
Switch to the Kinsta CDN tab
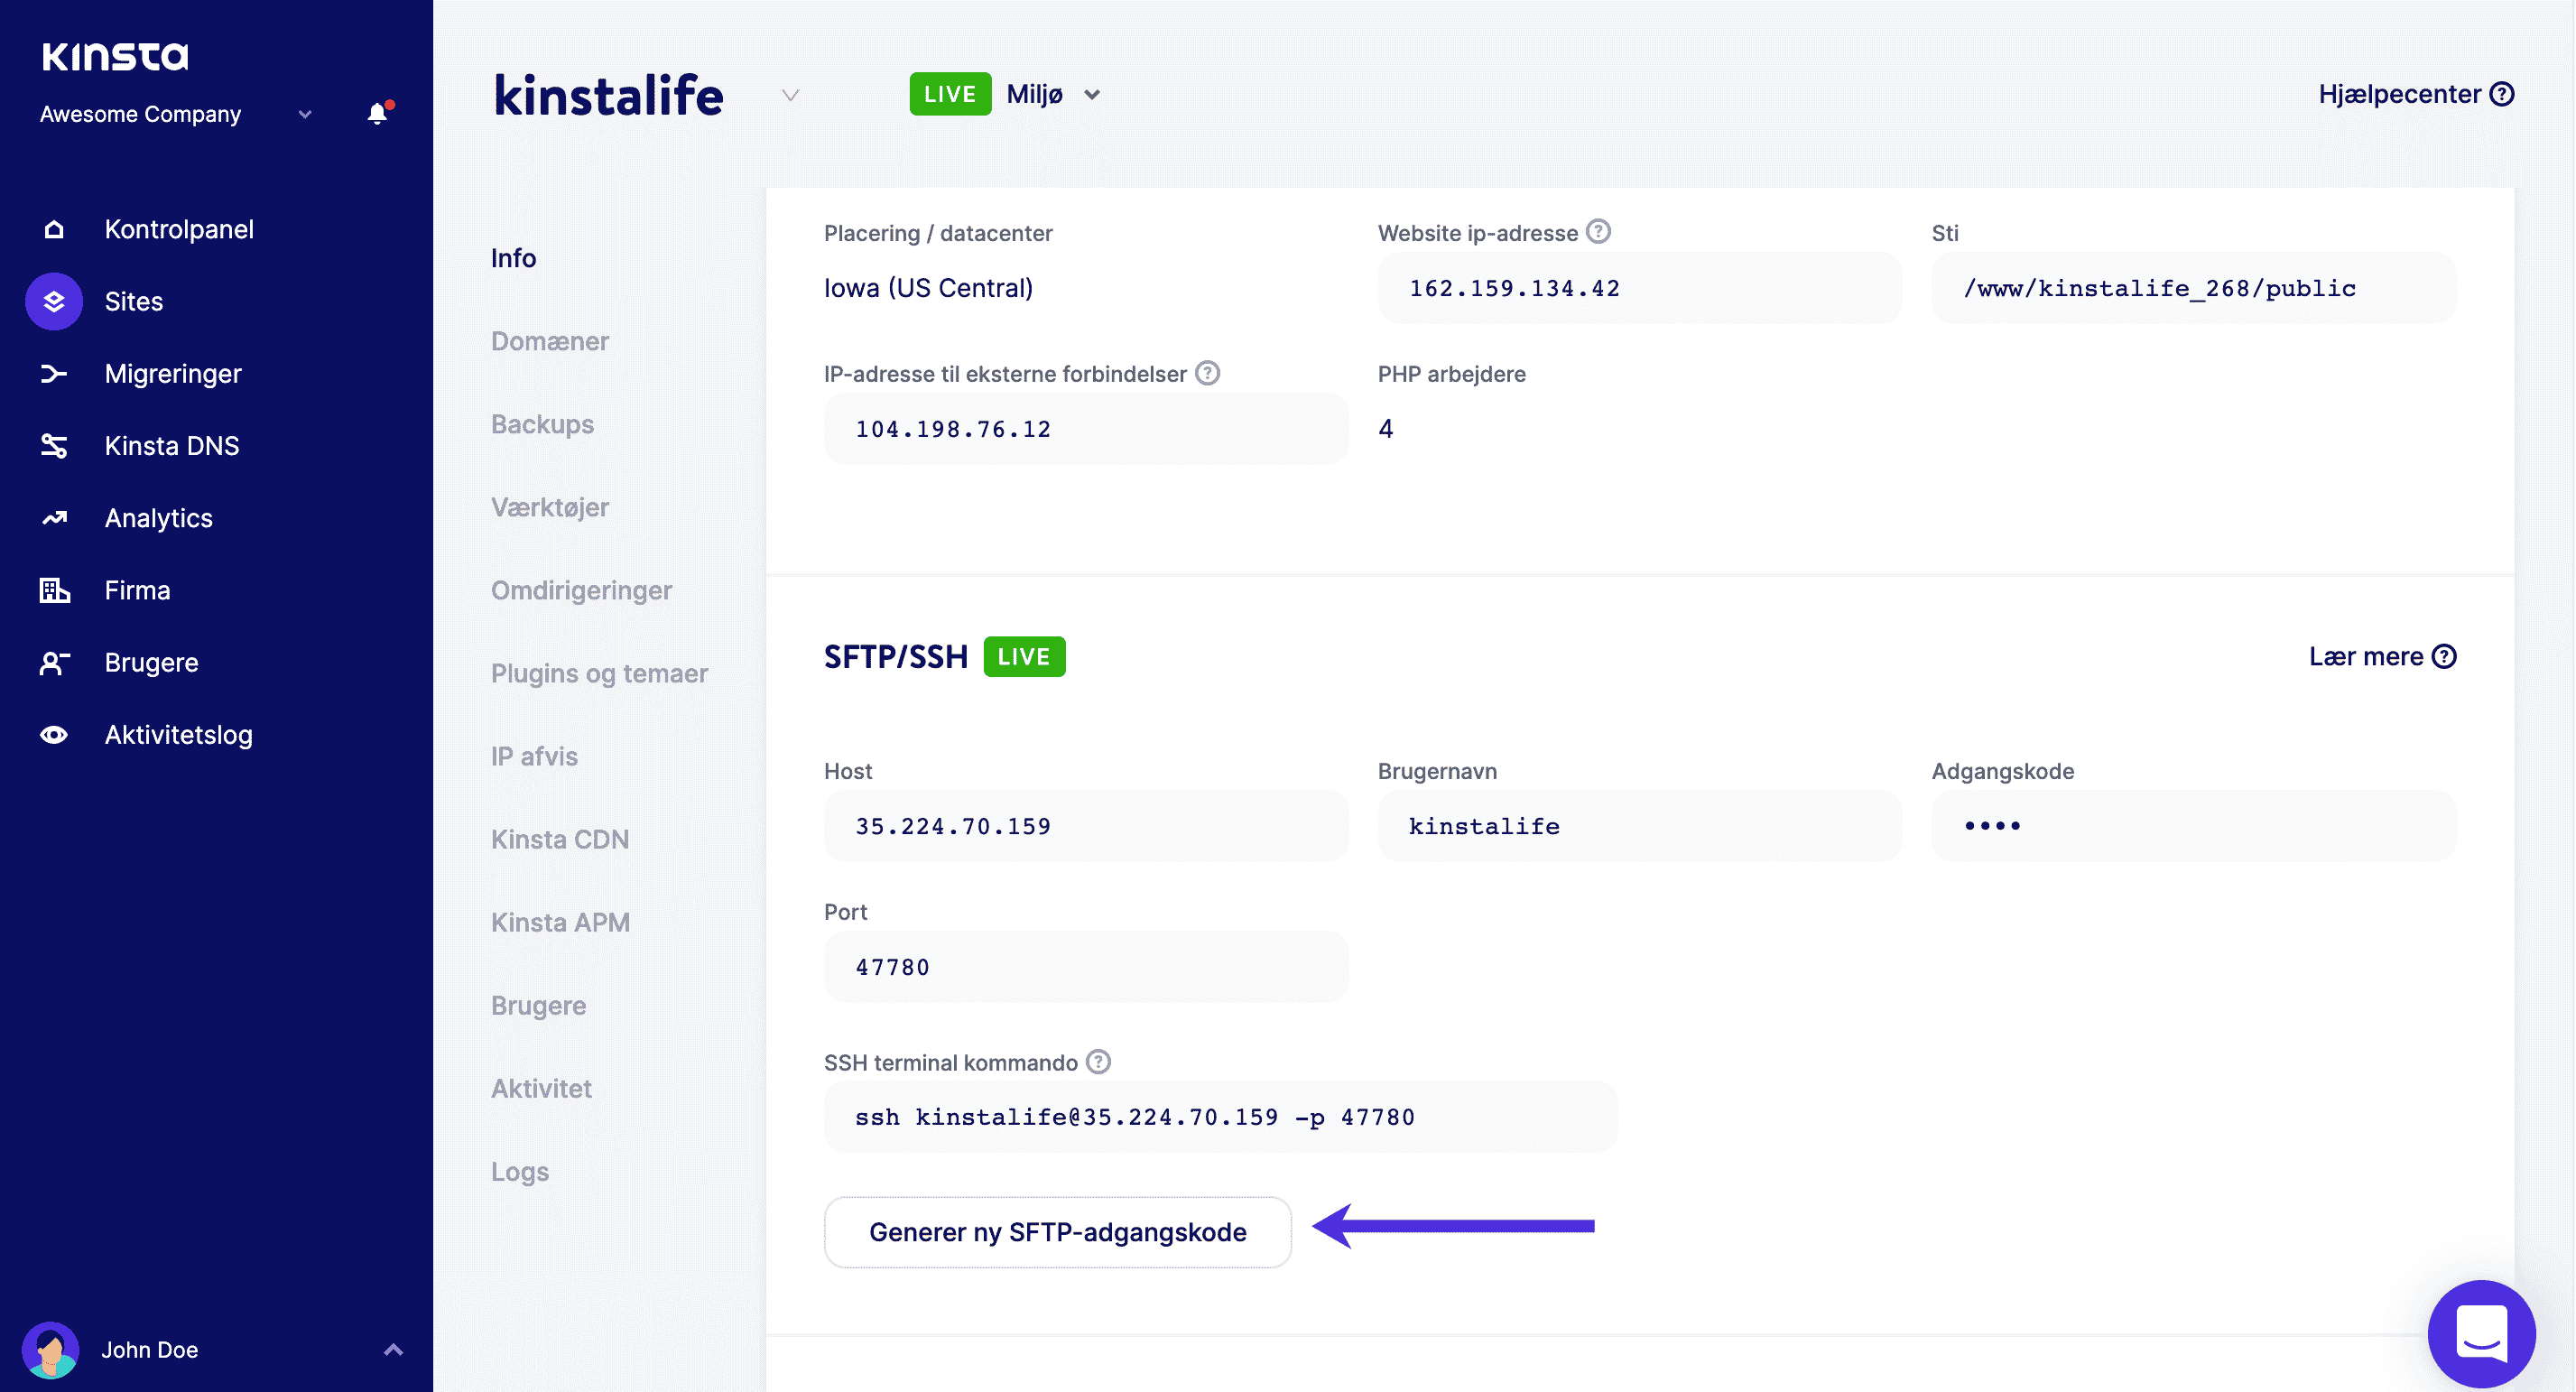click(560, 839)
